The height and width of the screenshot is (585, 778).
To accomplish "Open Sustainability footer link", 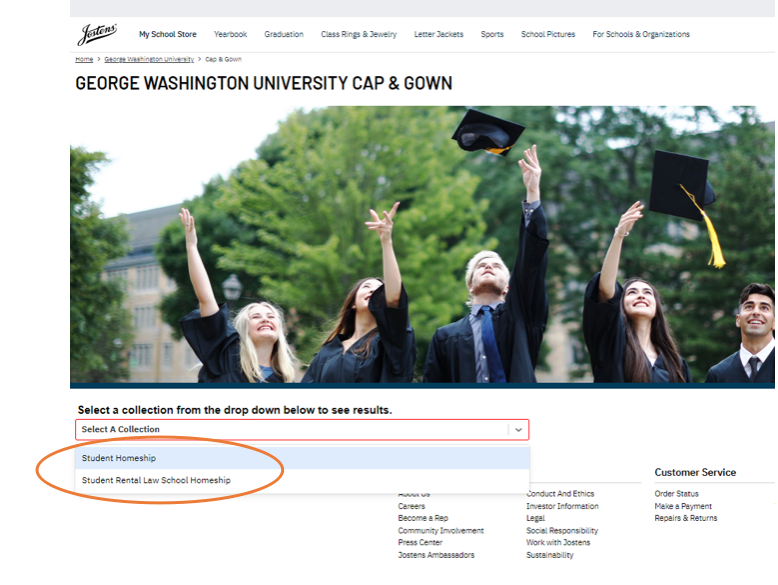I will 550,555.
